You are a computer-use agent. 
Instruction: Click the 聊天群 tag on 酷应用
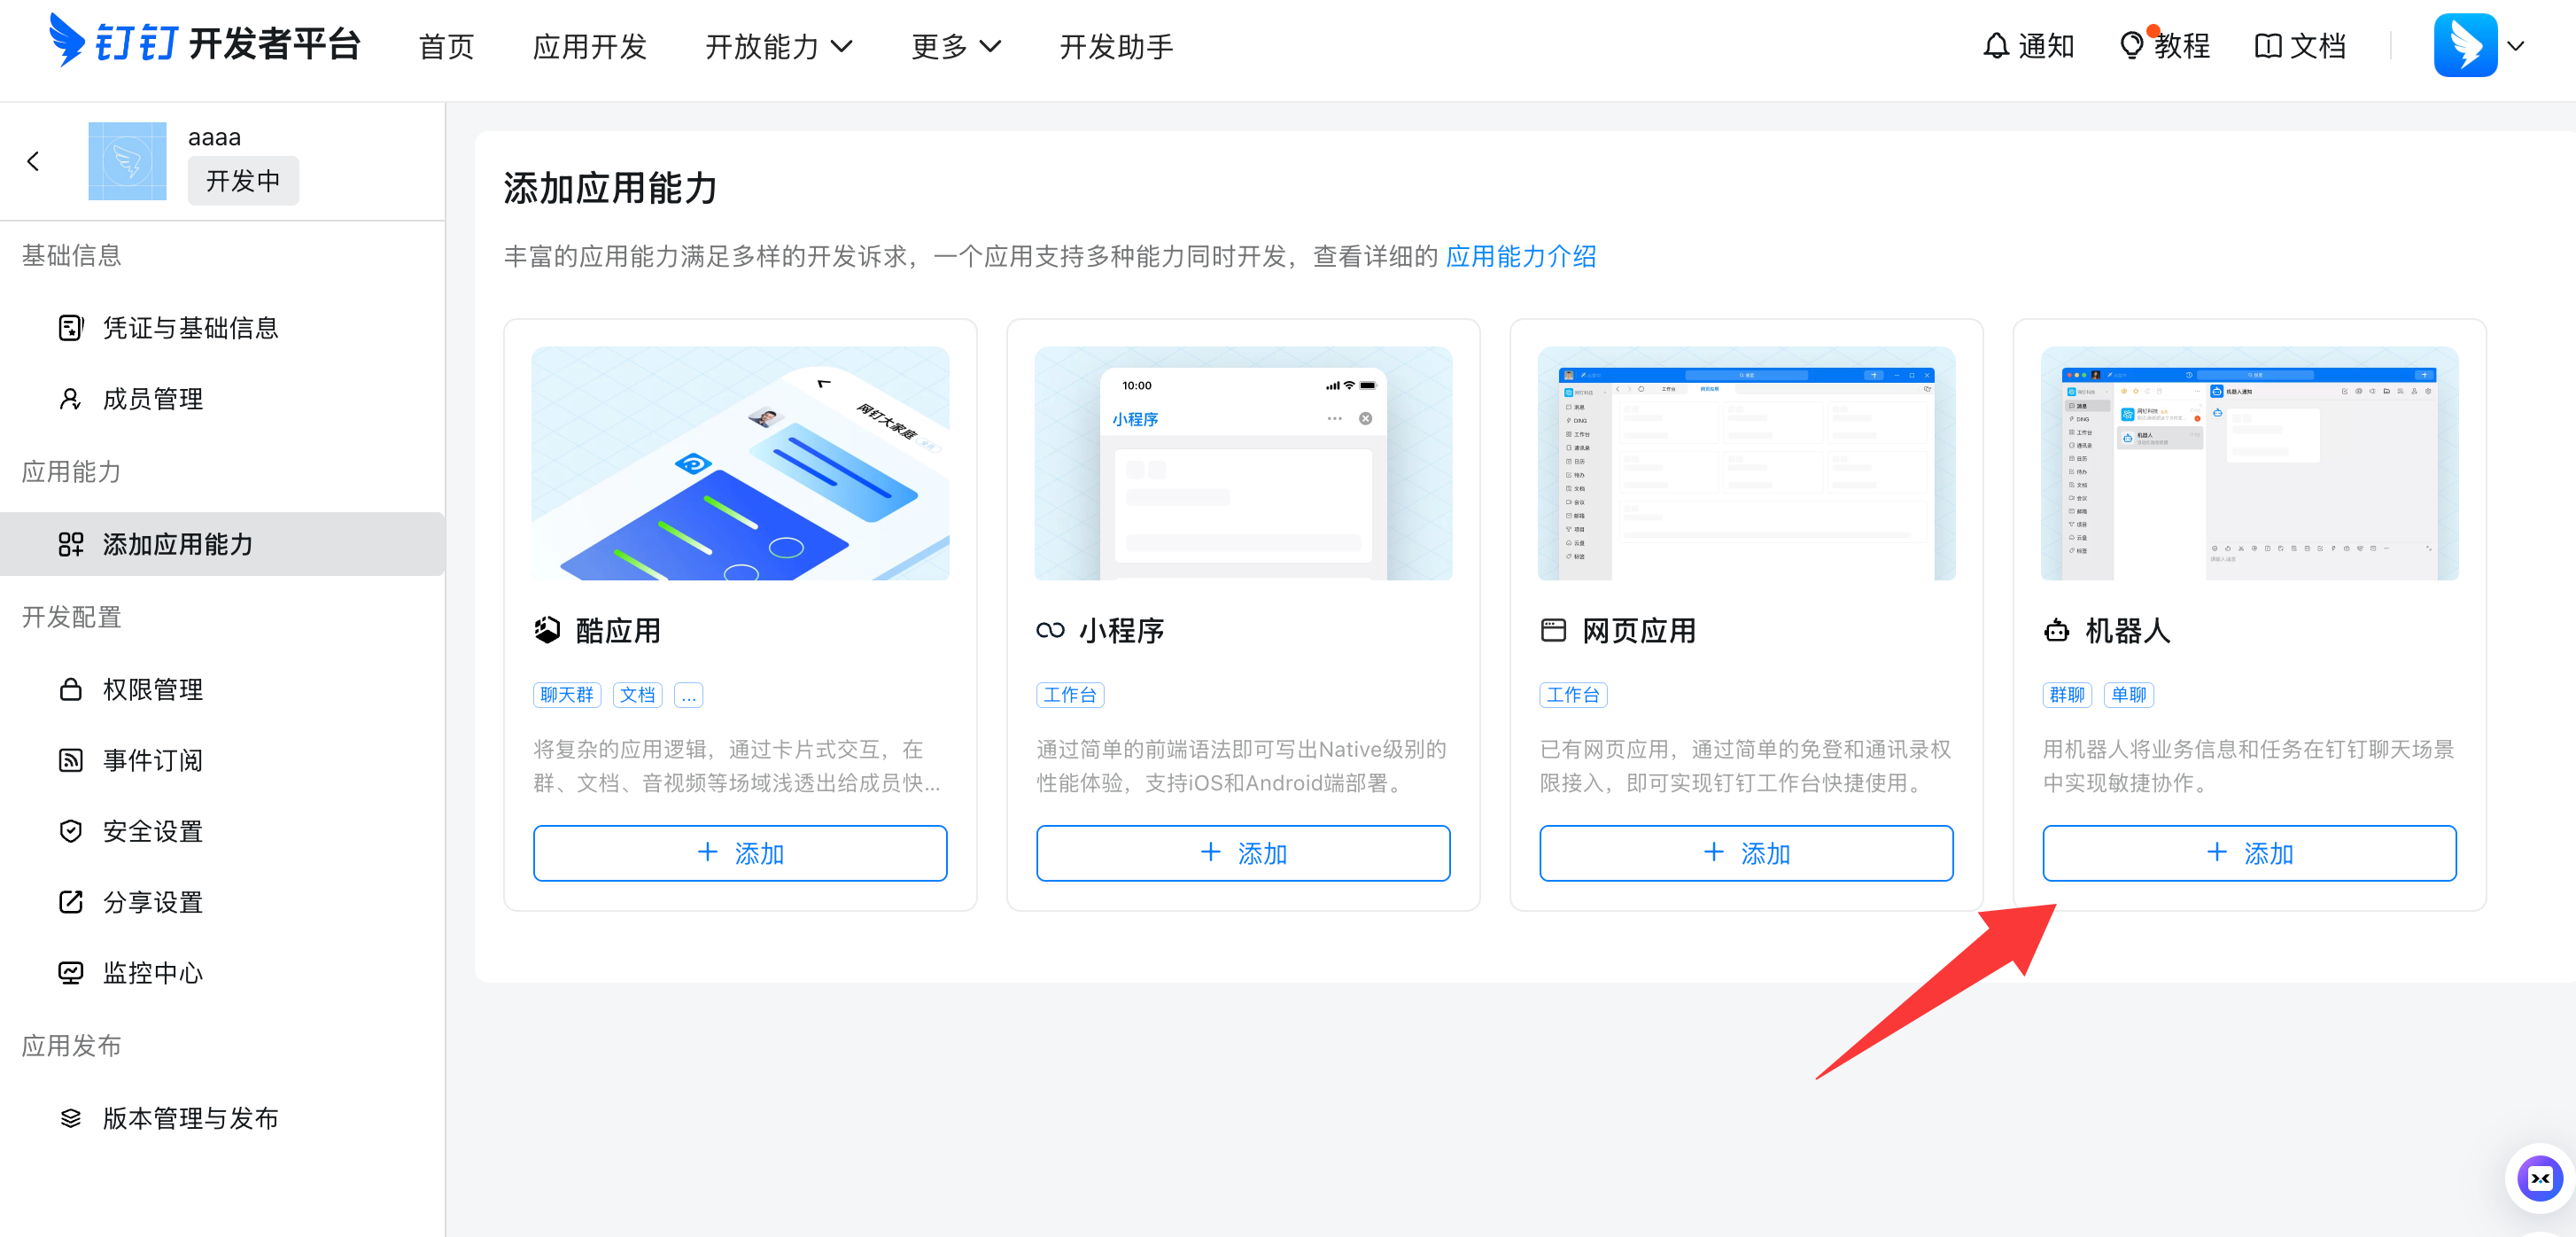[567, 694]
